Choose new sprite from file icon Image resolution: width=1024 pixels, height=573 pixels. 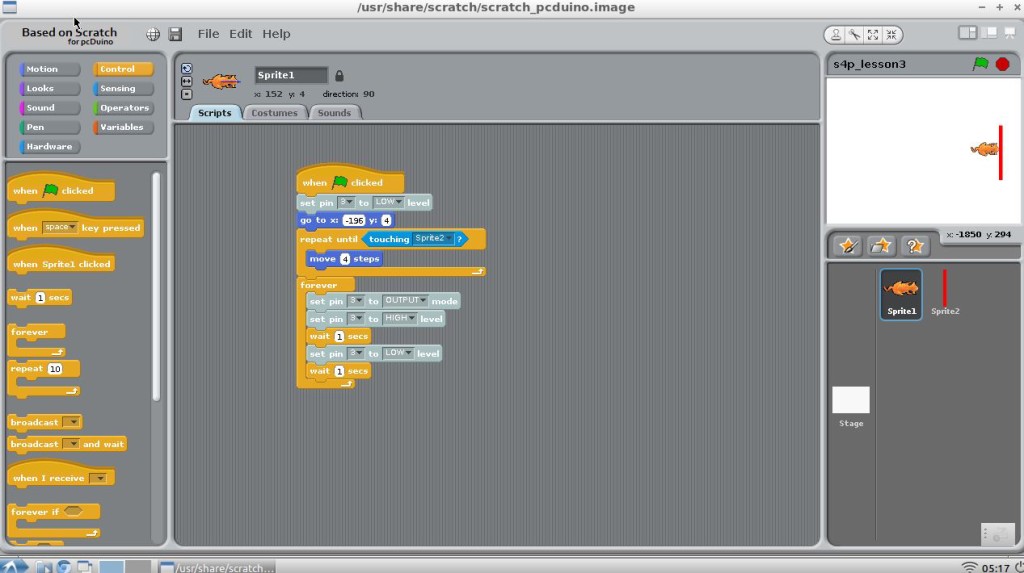880,246
